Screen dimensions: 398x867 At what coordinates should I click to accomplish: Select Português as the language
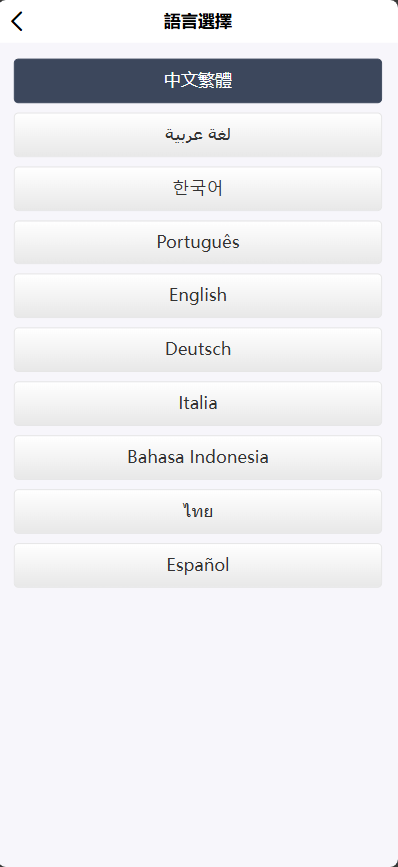click(x=198, y=242)
